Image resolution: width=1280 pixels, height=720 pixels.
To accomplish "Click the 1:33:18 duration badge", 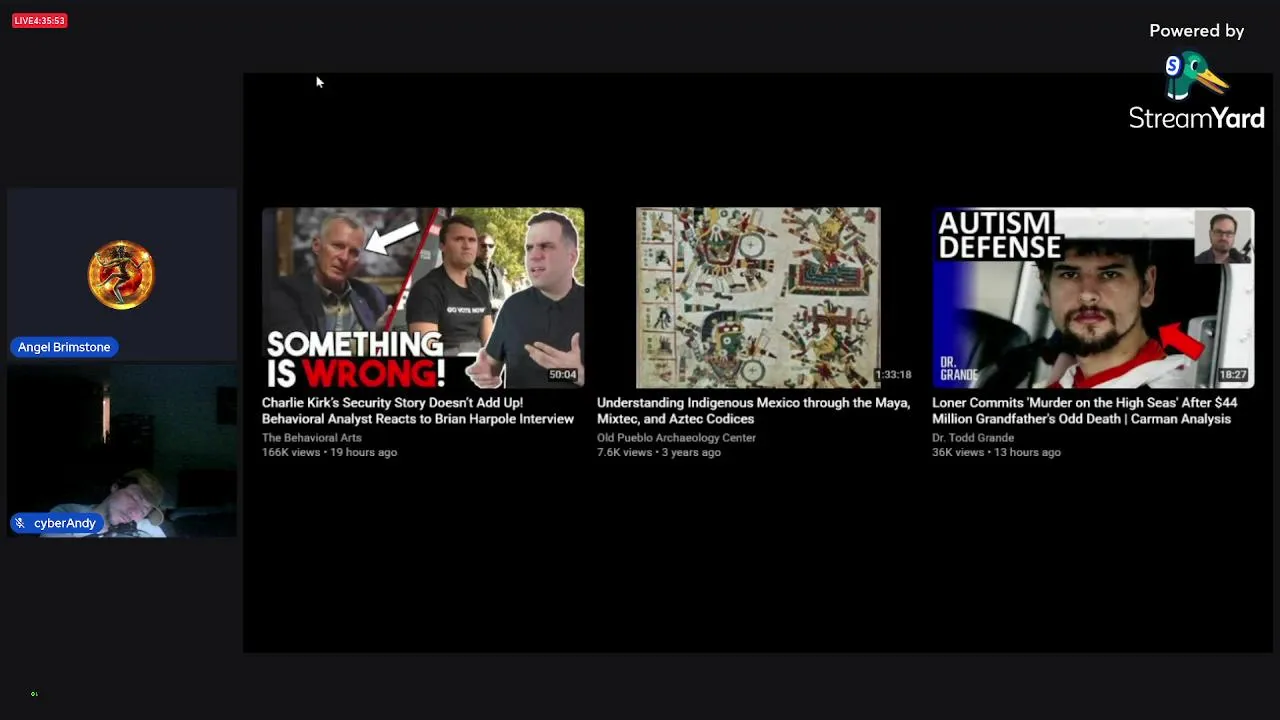I will (x=893, y=375).
